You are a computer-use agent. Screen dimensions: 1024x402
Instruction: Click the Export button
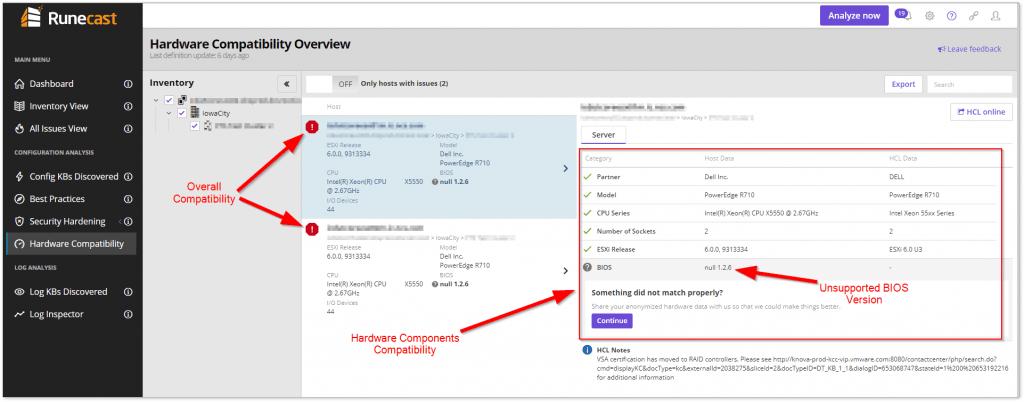click(903, 84)
